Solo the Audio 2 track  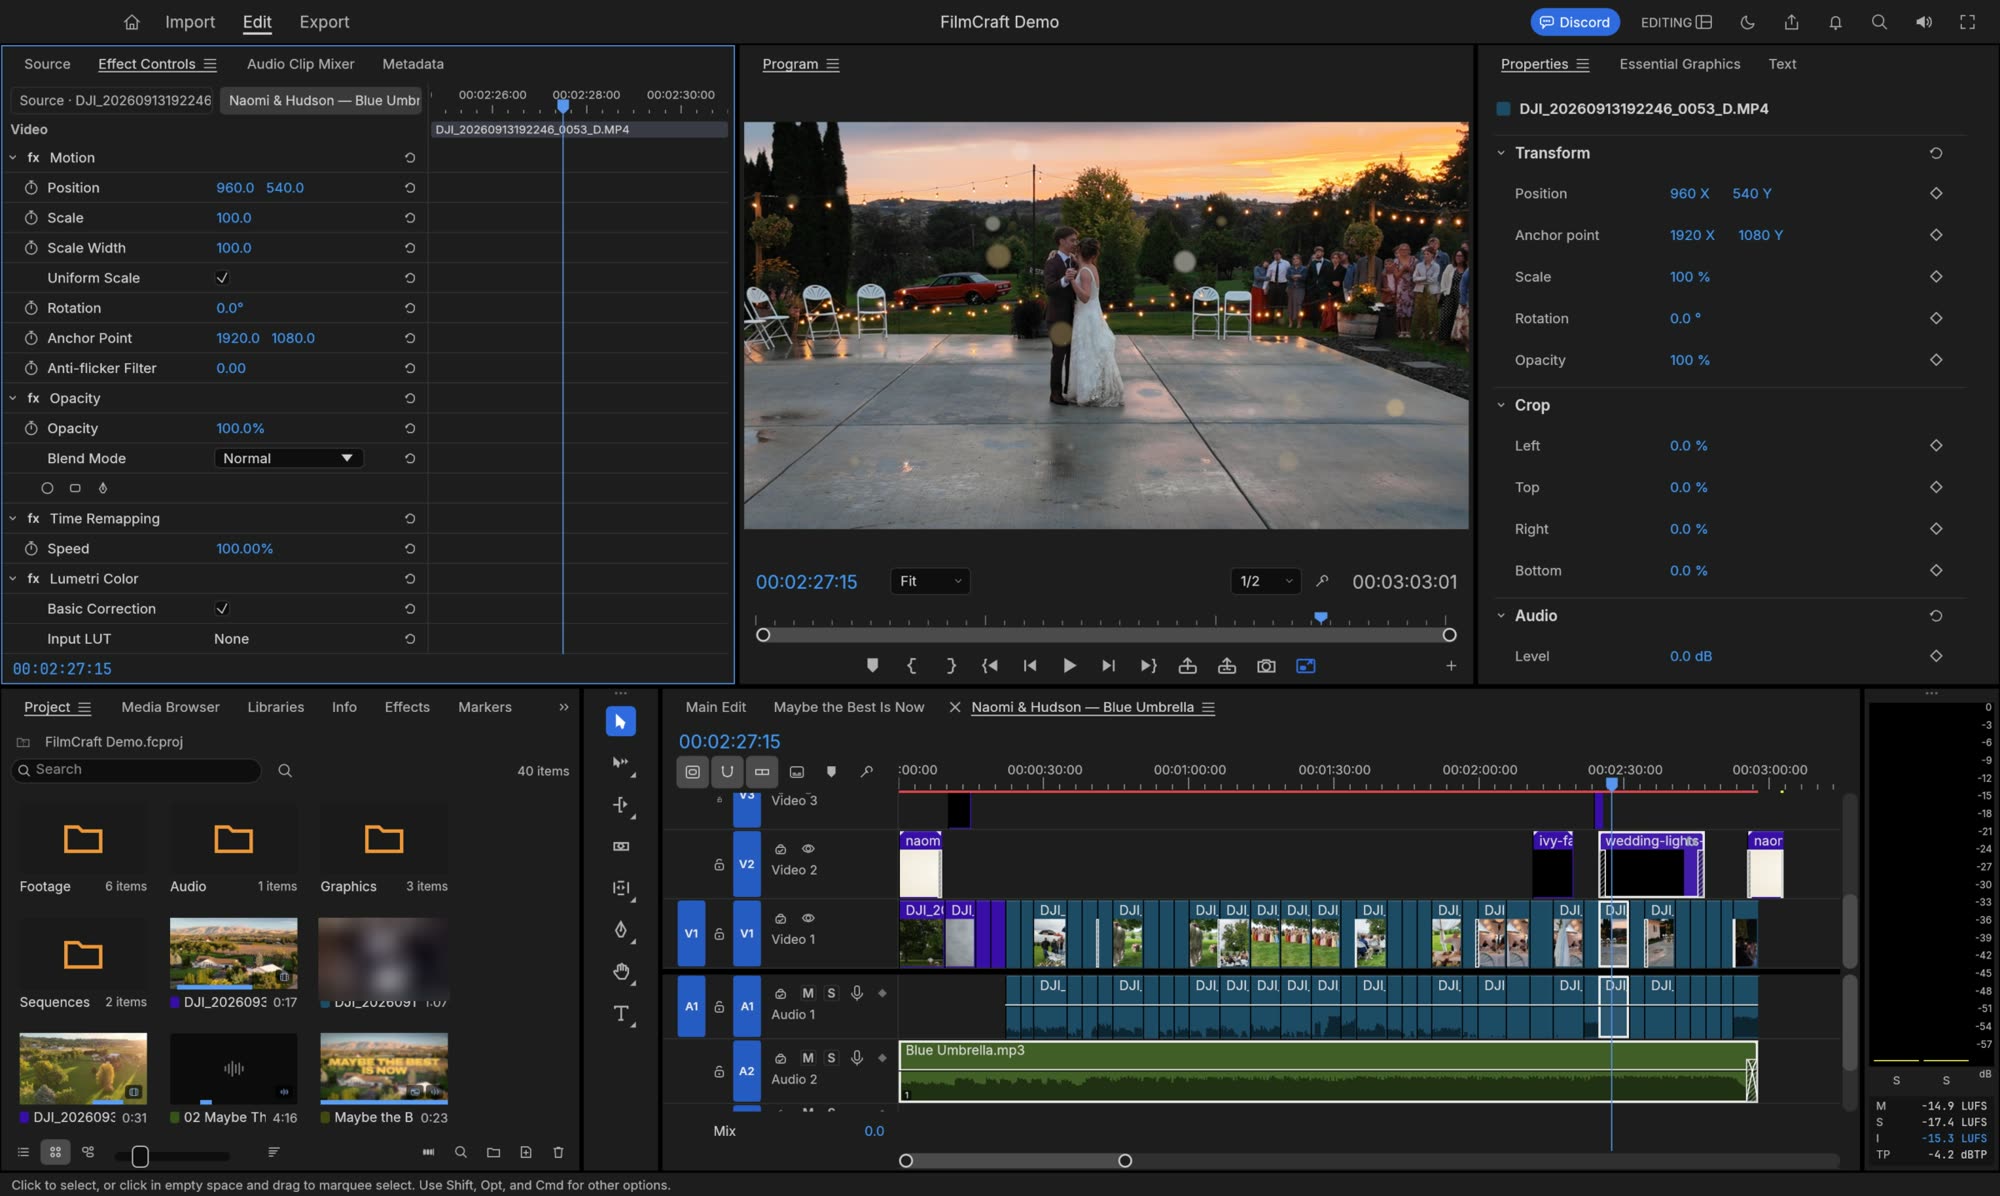[x=831, y=1058]
